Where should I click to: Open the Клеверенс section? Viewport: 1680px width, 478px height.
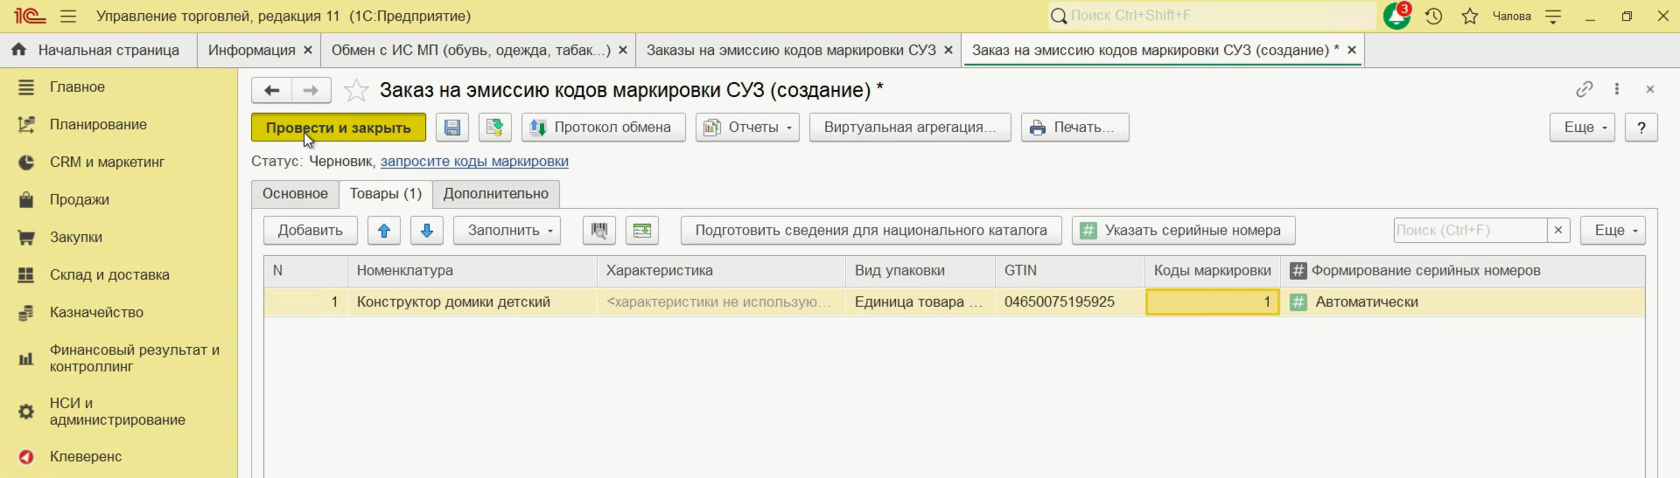(x=85, y=457)
